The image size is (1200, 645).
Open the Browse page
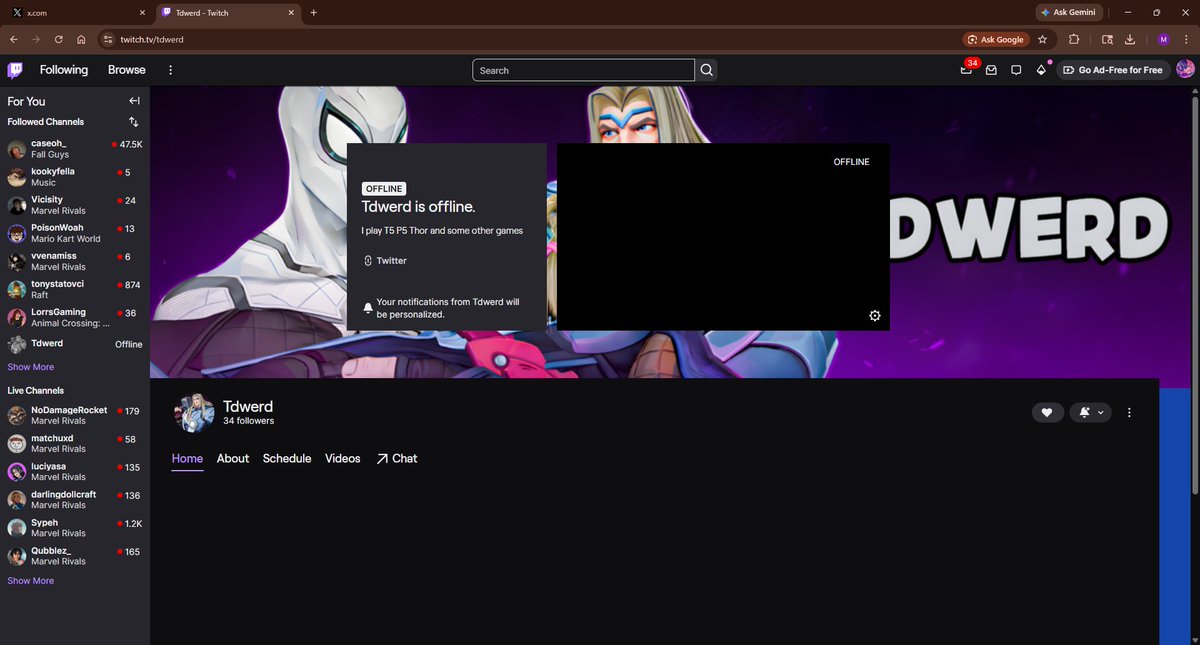[127, 70]
